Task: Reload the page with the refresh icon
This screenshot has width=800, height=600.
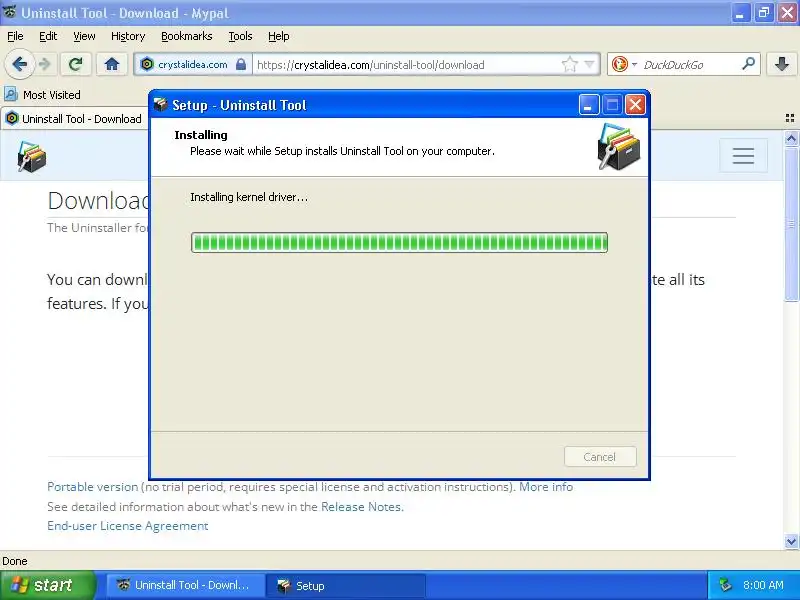Action: click(x=76, y=64)
